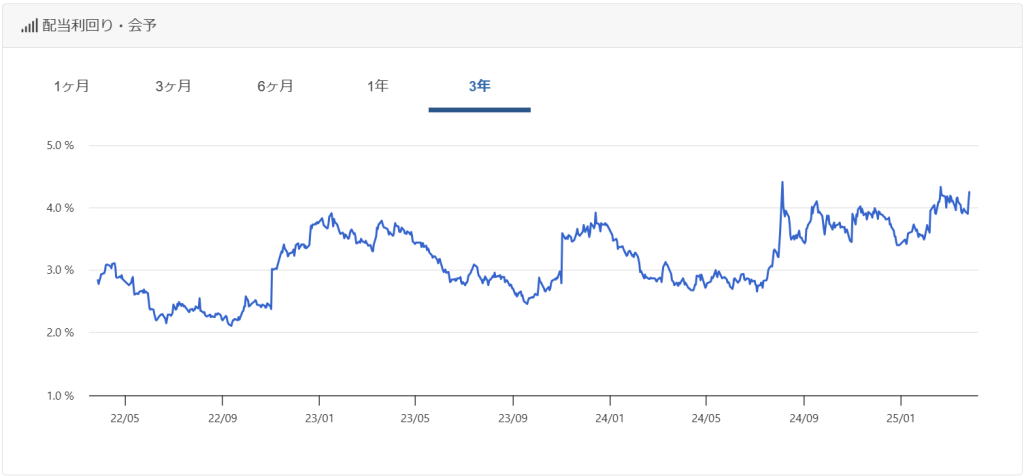1024x476 pixels.
Task: Click the 4.0 % y-axis label
Action: point(60,208)
